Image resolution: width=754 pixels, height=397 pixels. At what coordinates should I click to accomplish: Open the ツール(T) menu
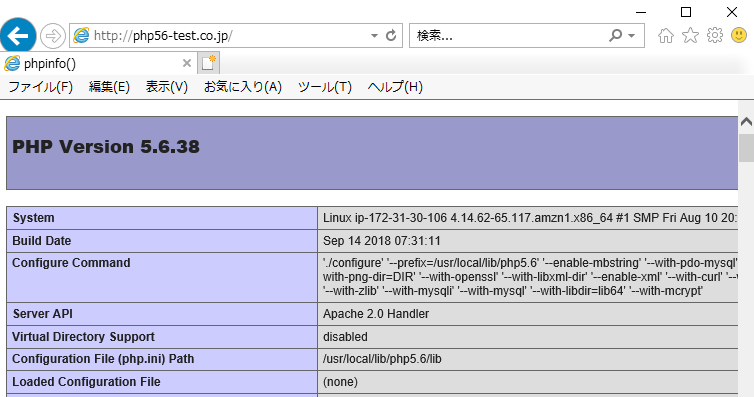[x=325, y=87]
